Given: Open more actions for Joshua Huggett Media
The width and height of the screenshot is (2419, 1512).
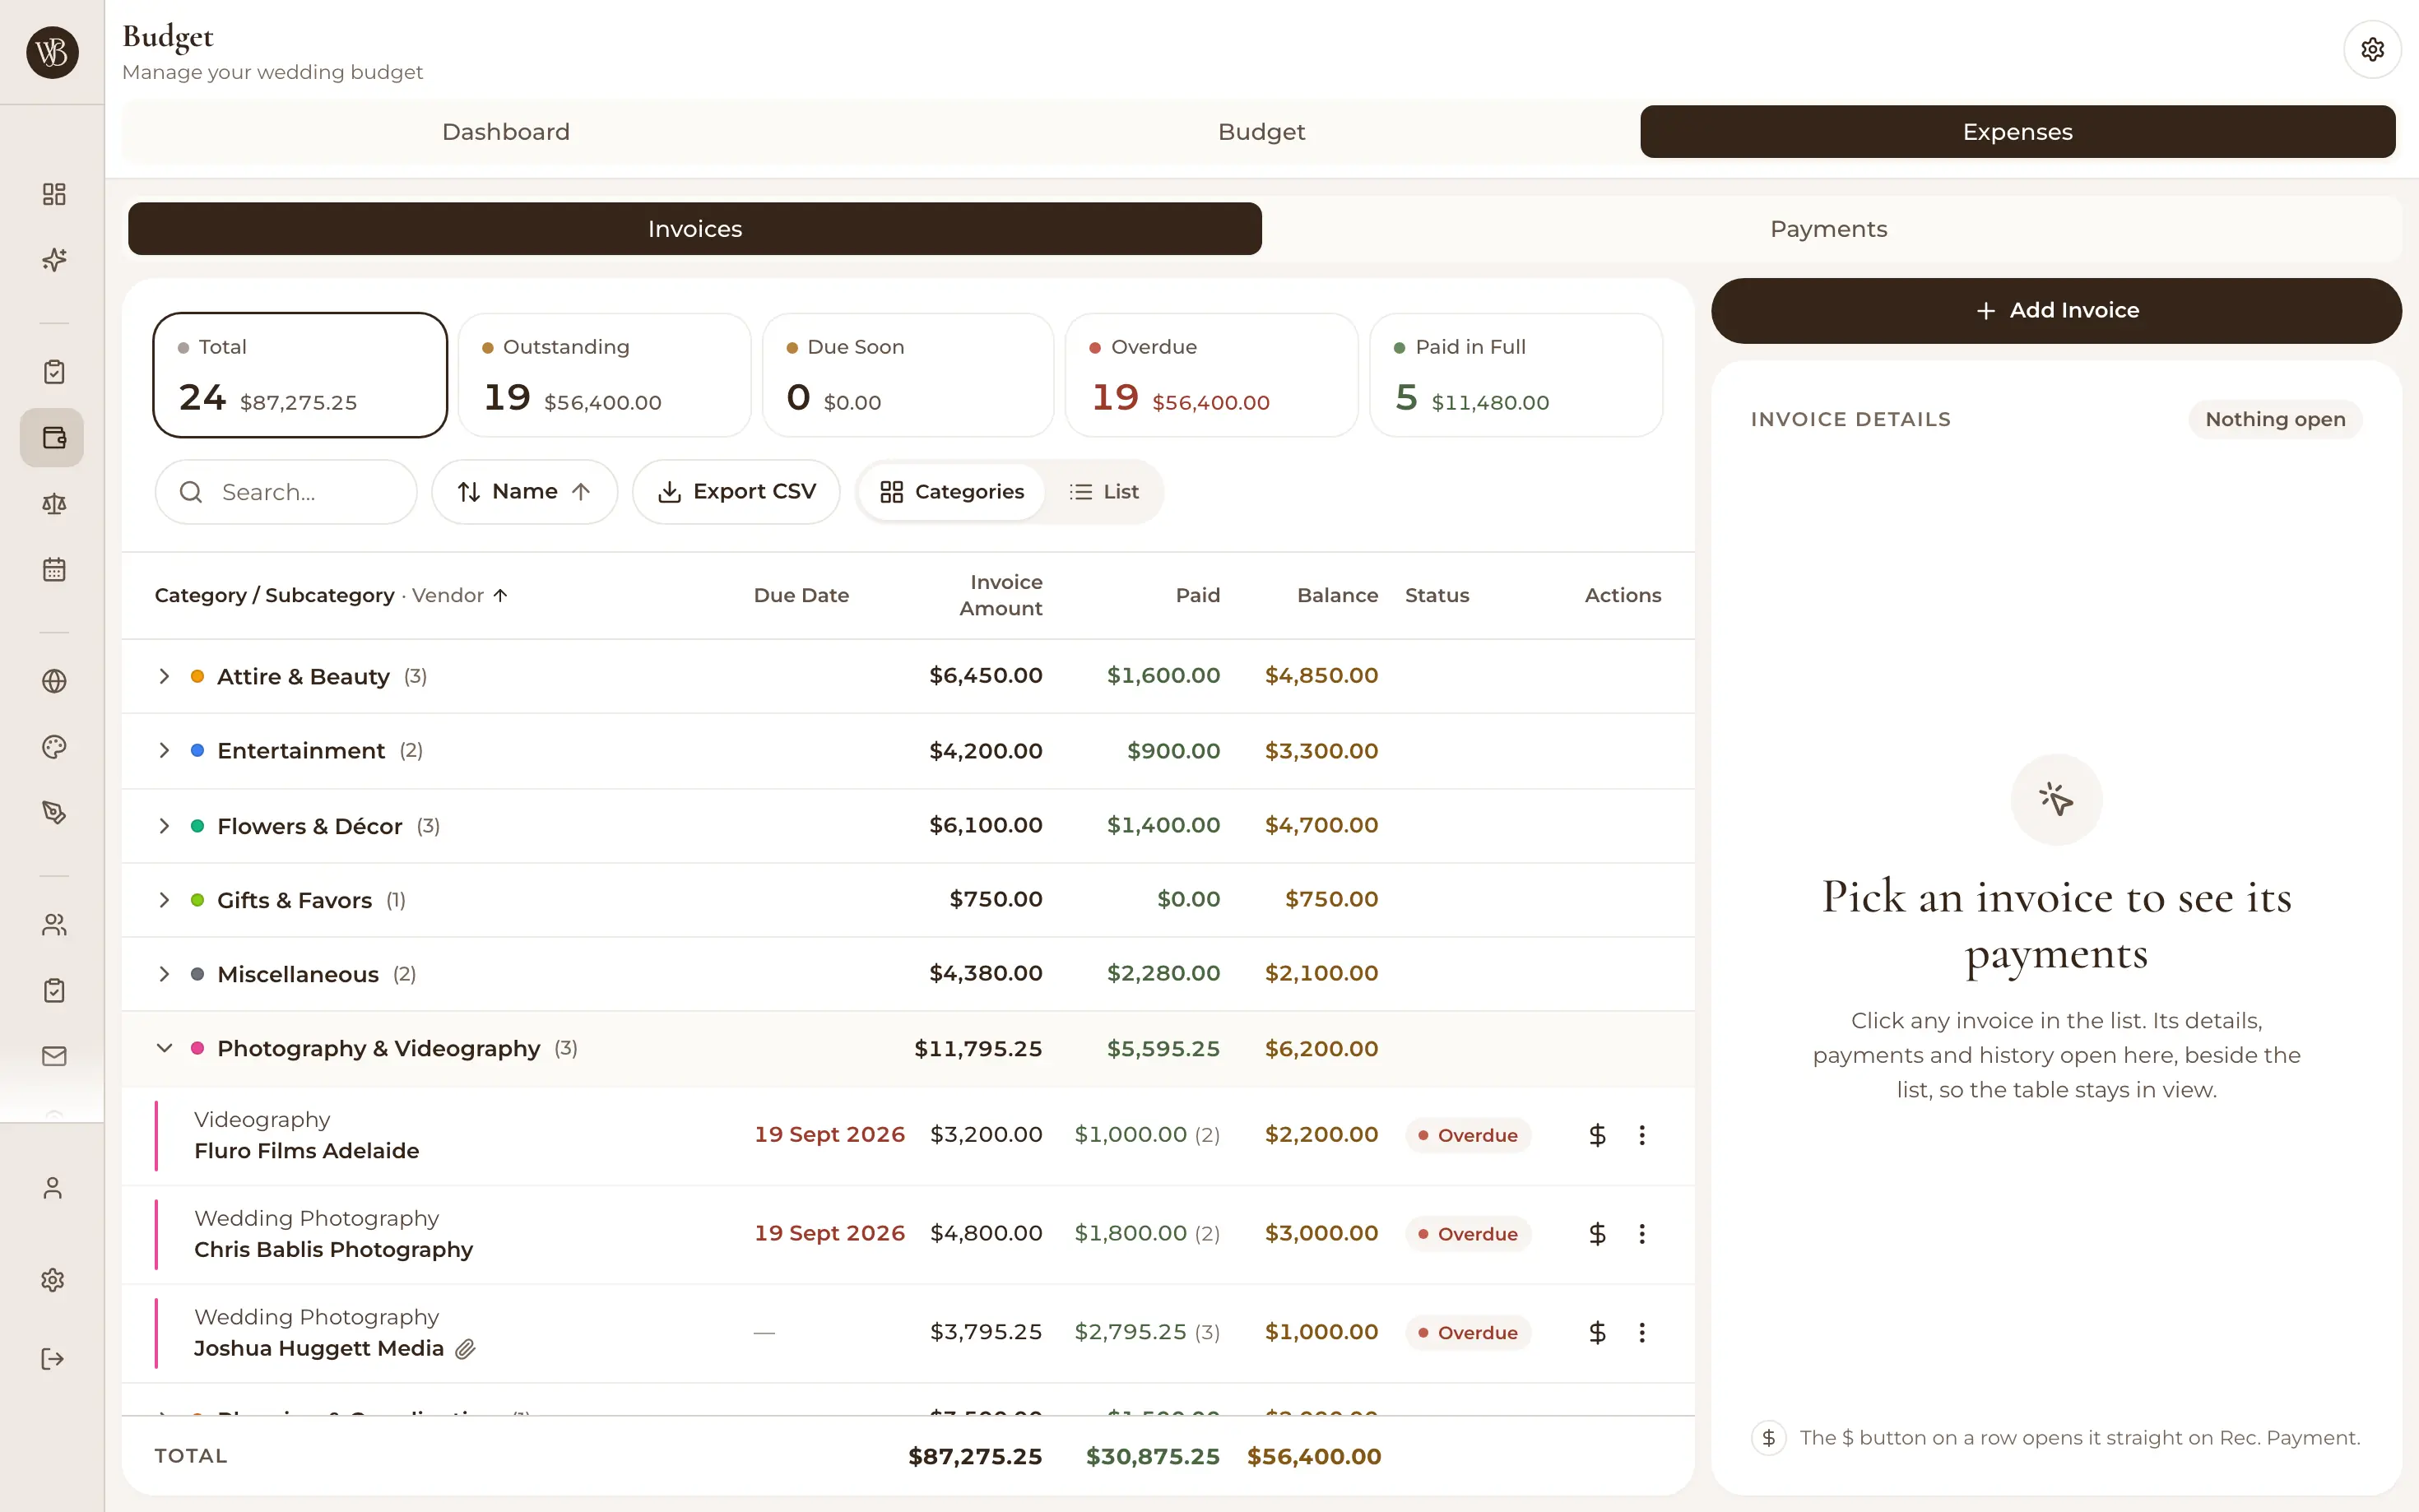Looking at the screenshot, I should tap(1641, 1332).
